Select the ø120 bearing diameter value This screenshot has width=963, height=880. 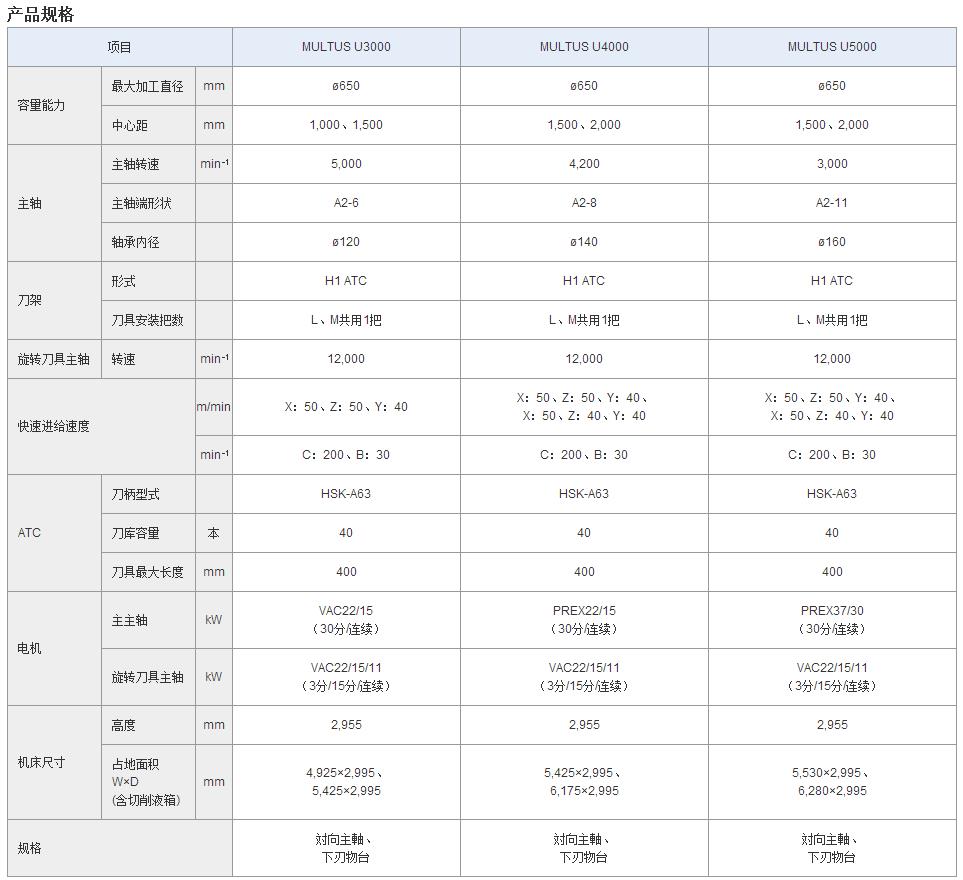[x=346, y=242]
